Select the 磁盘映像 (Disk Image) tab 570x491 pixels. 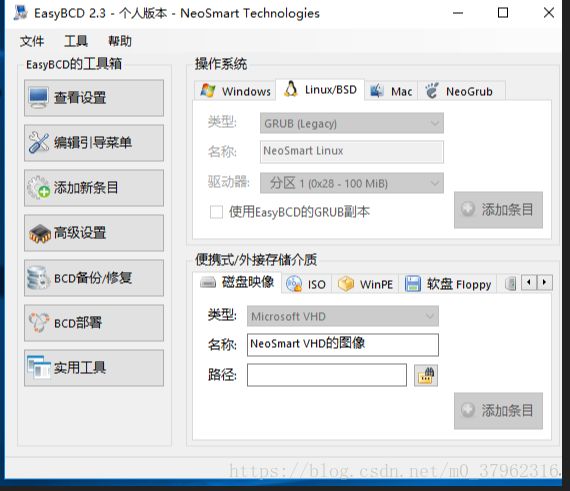pos(237,282)
